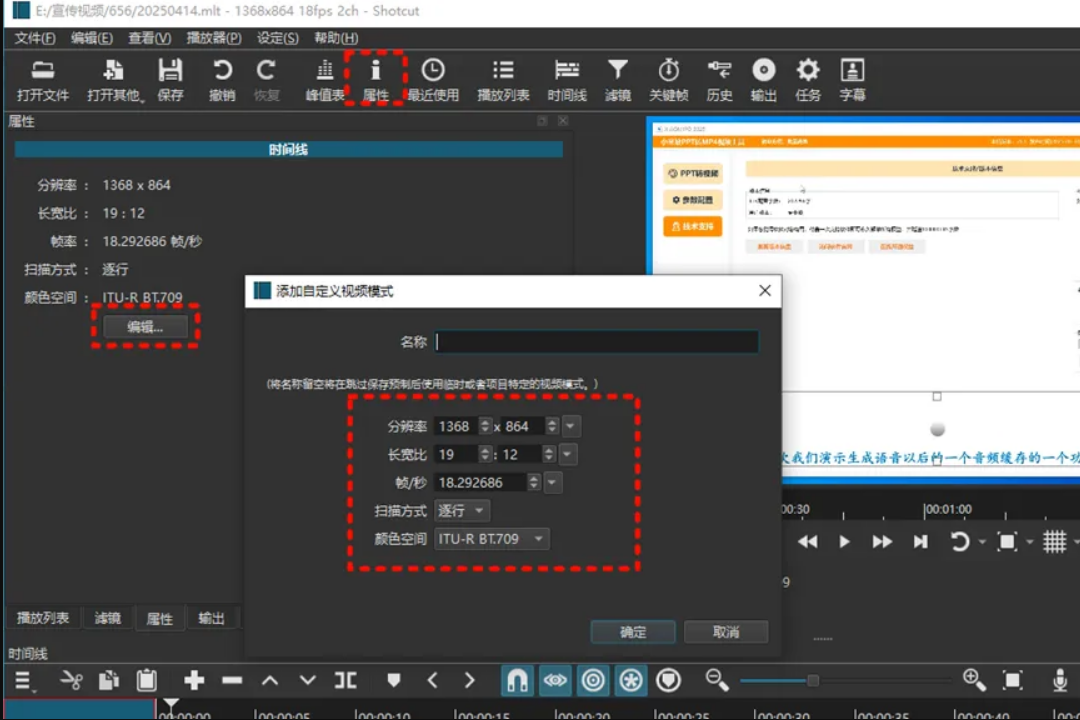Open the 颜色空间 ITU-R BT.709 dropdown
The image size is (1080, 720).
492,539
